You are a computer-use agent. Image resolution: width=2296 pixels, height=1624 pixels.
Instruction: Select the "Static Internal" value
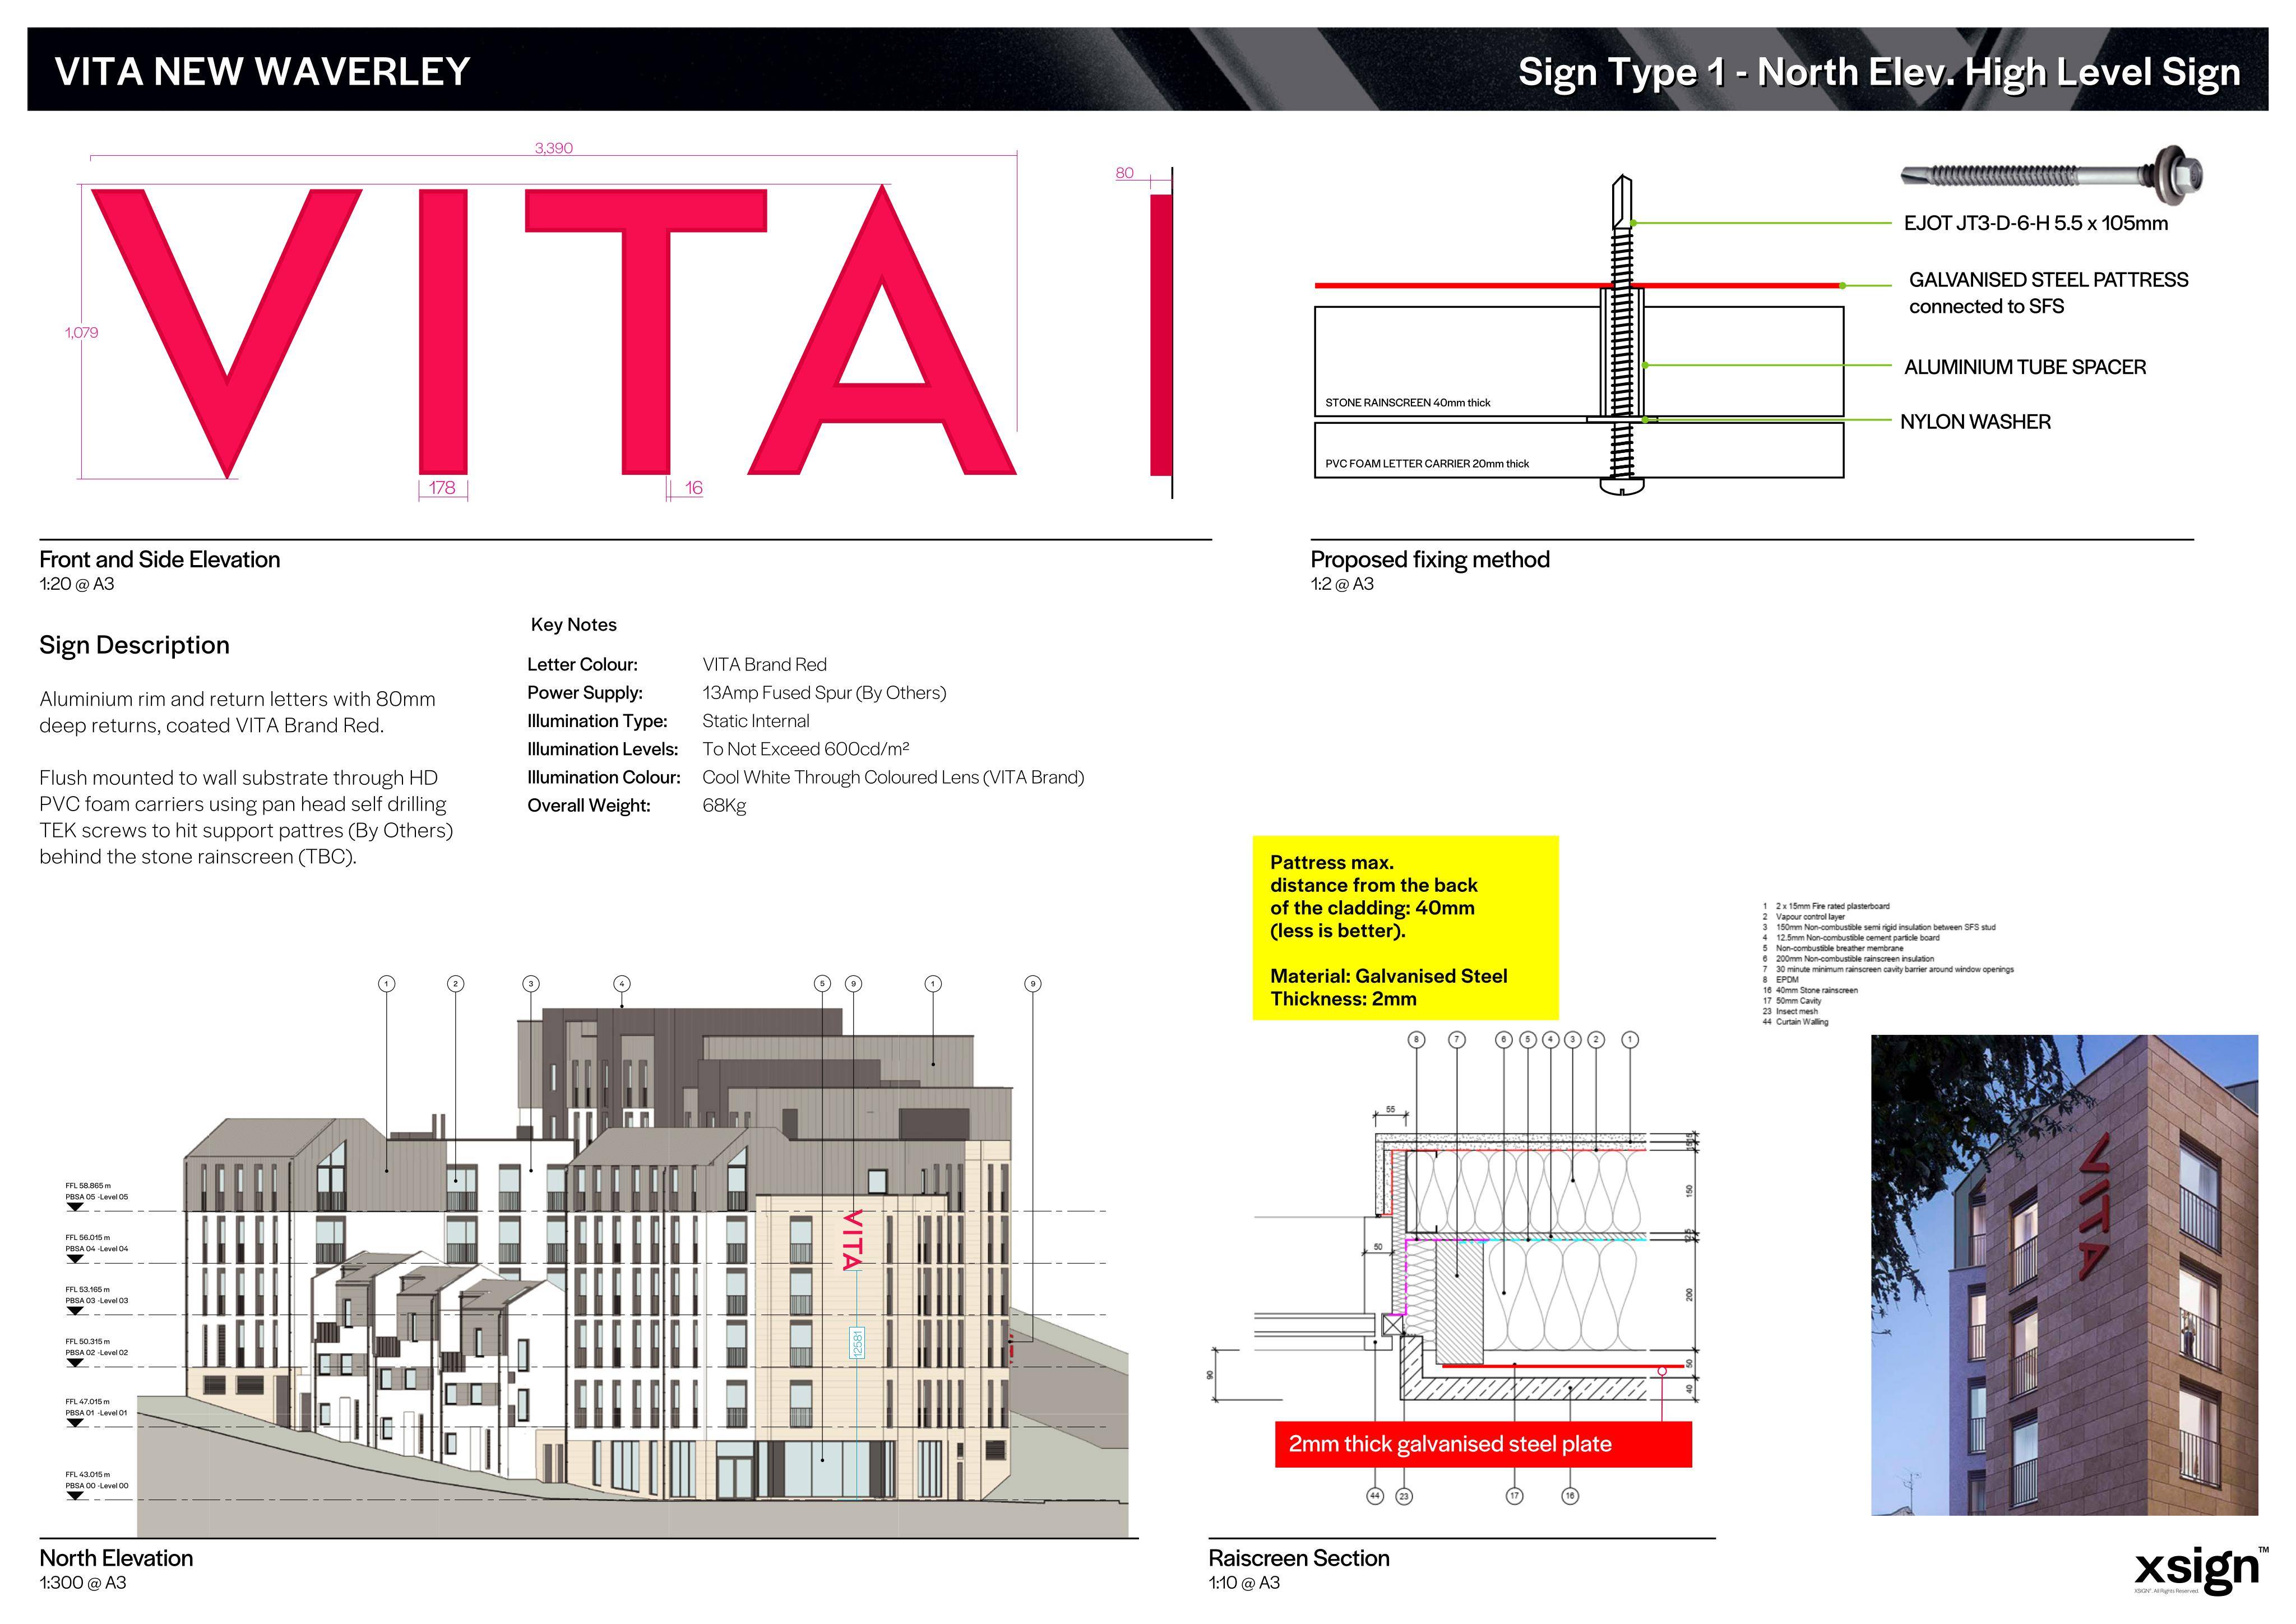tap(756, 721)
